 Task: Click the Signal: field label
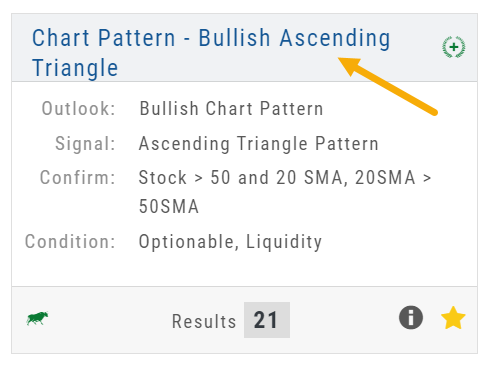tap(85, 144)
